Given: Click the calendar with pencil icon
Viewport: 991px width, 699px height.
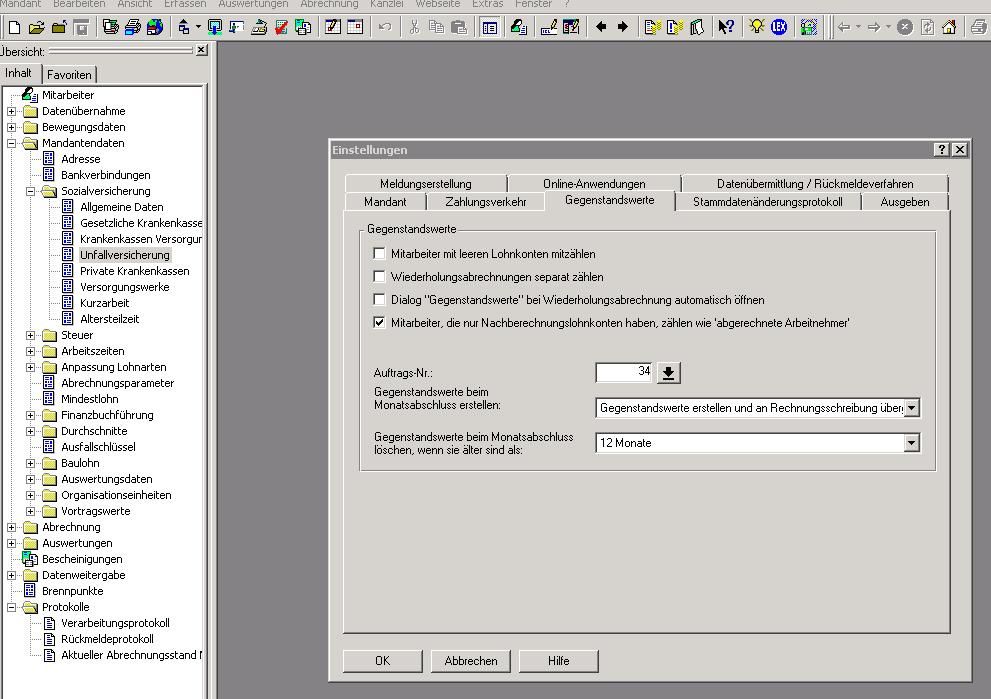Looking at the screenshot, I should [333, 27].
